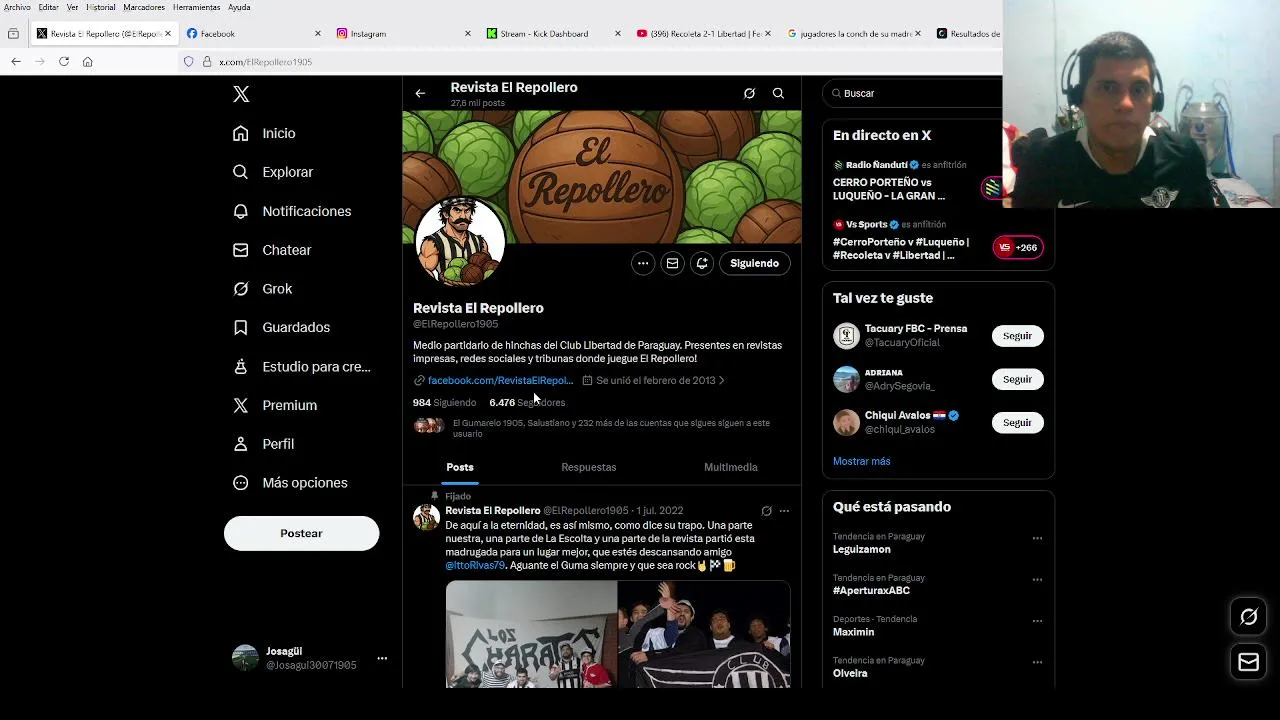
Task: Open the floating Grok button
Action: tap(1248, 617)
